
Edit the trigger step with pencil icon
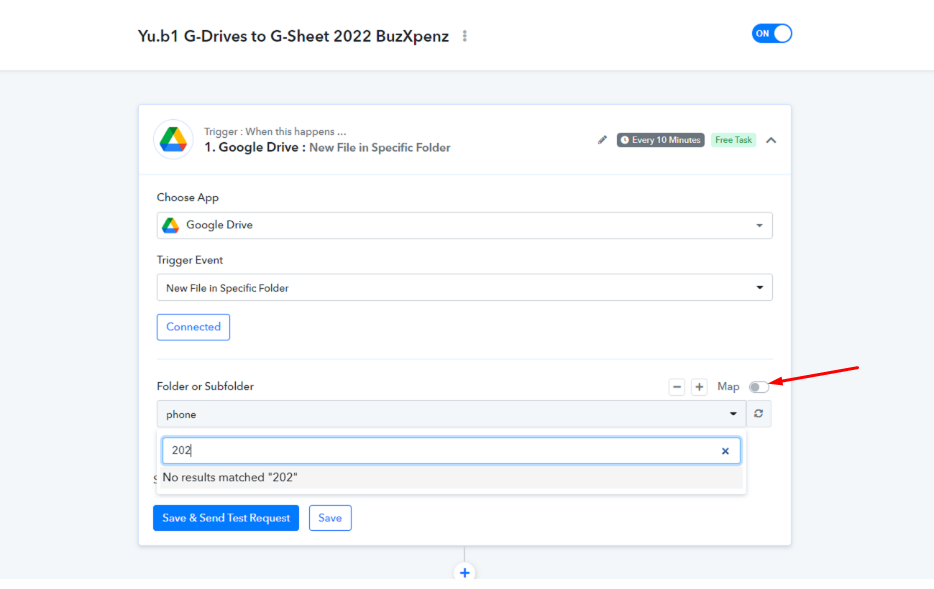(602, 140)
